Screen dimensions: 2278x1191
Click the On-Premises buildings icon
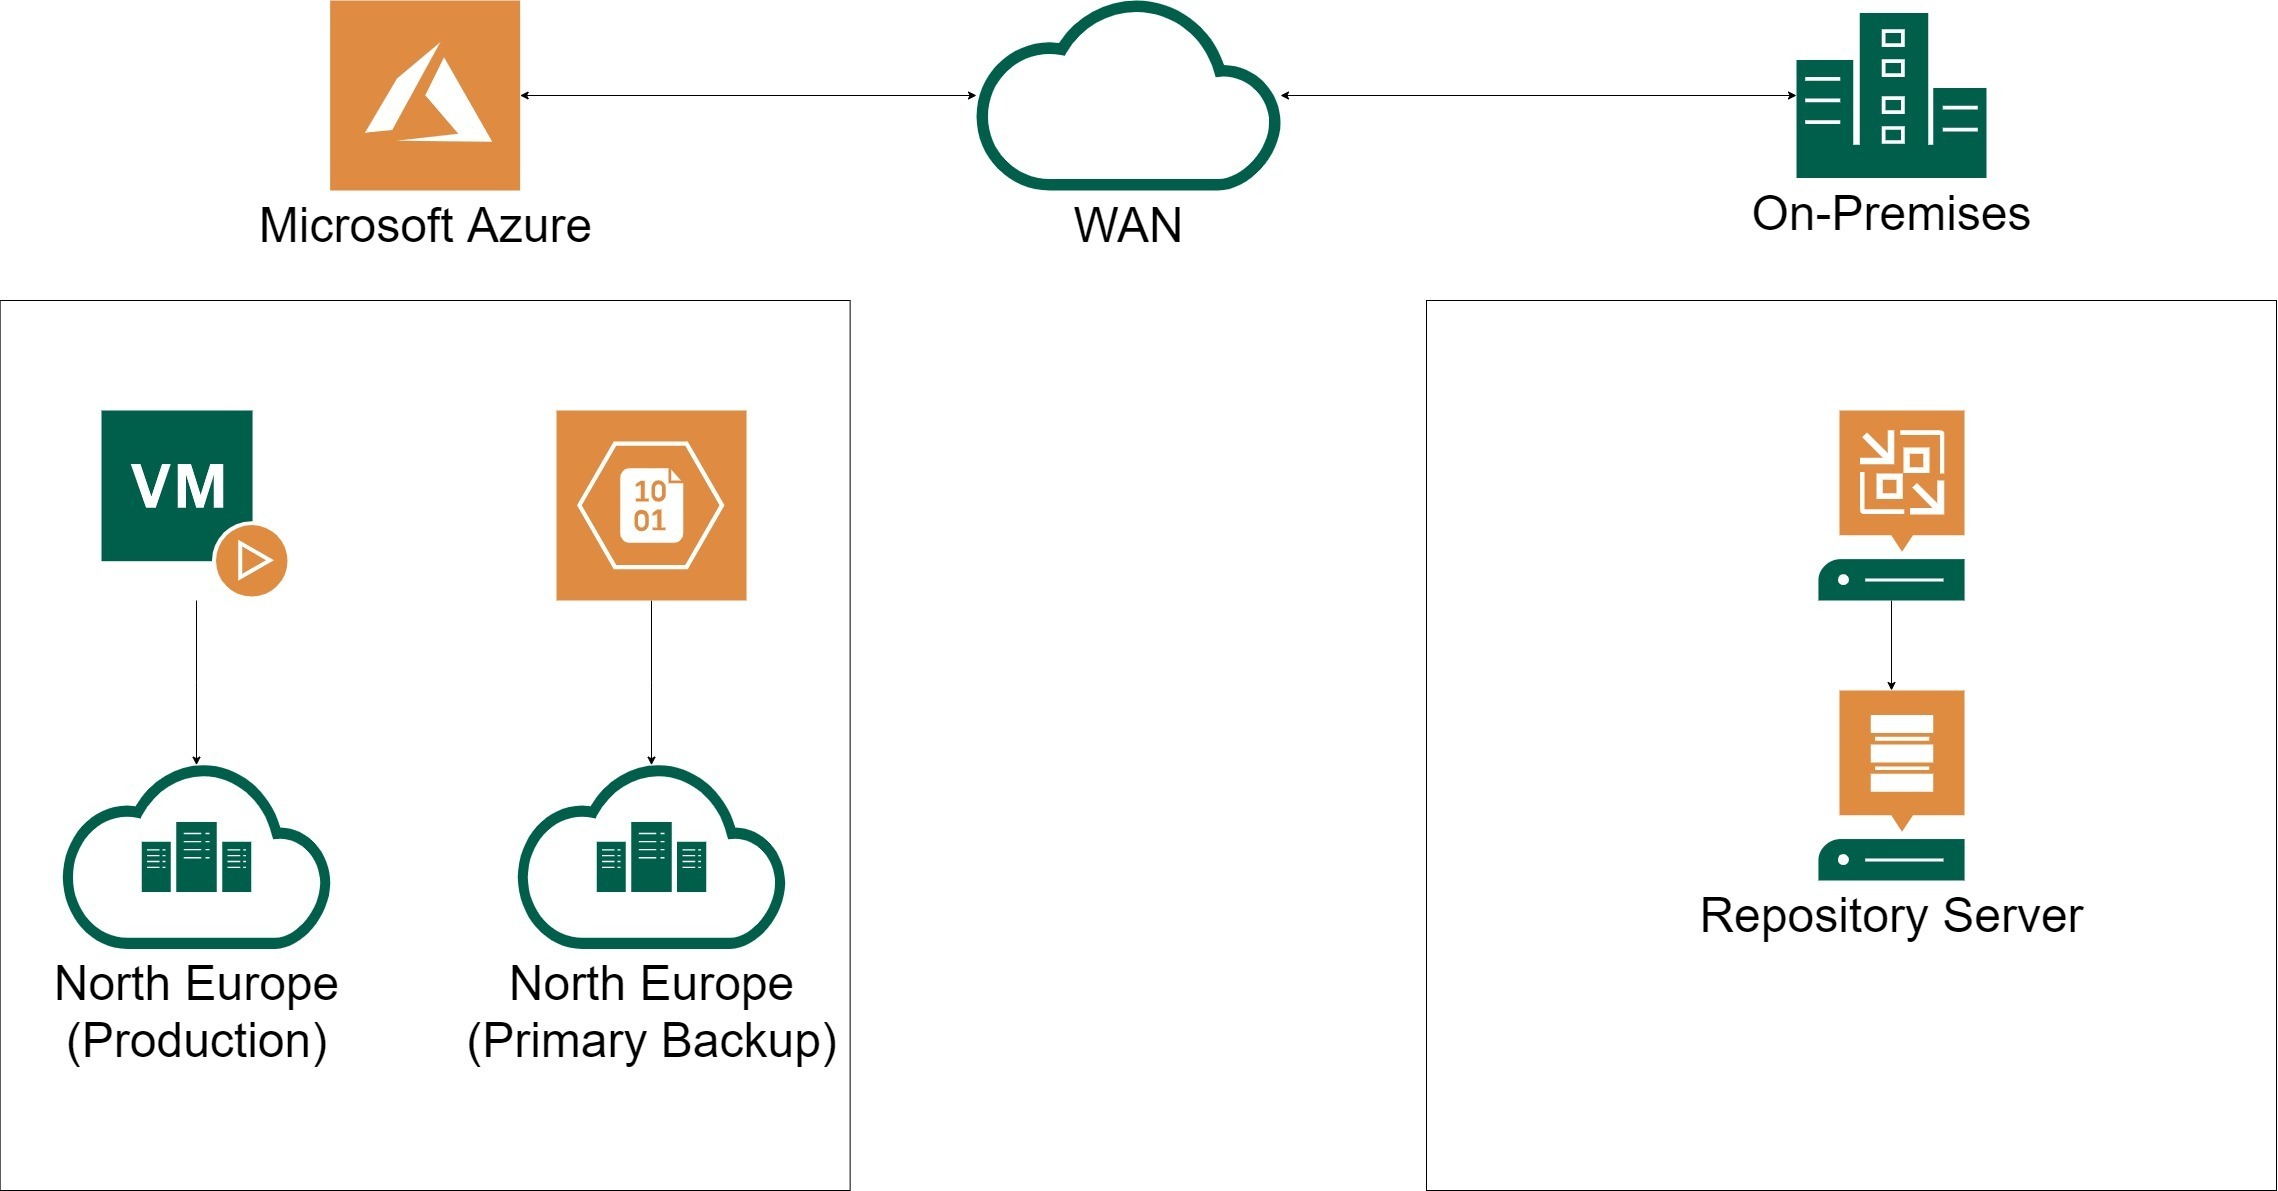click(x=1891, y=95)
